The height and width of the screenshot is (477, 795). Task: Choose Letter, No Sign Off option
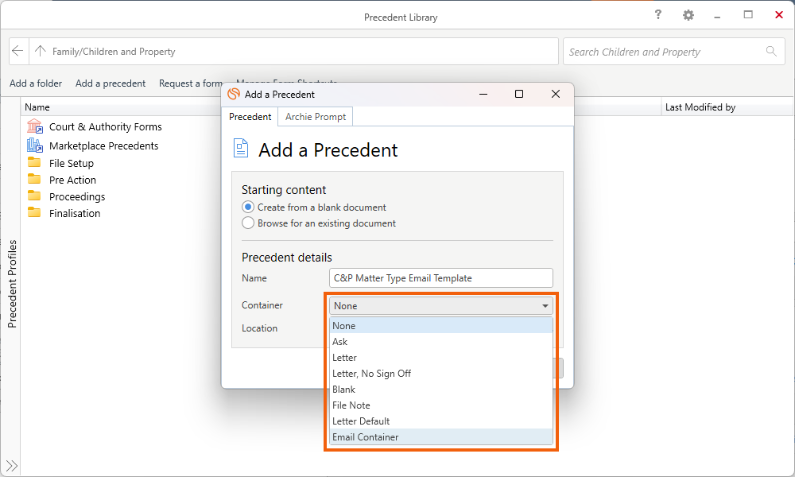(x=371, y=373)
